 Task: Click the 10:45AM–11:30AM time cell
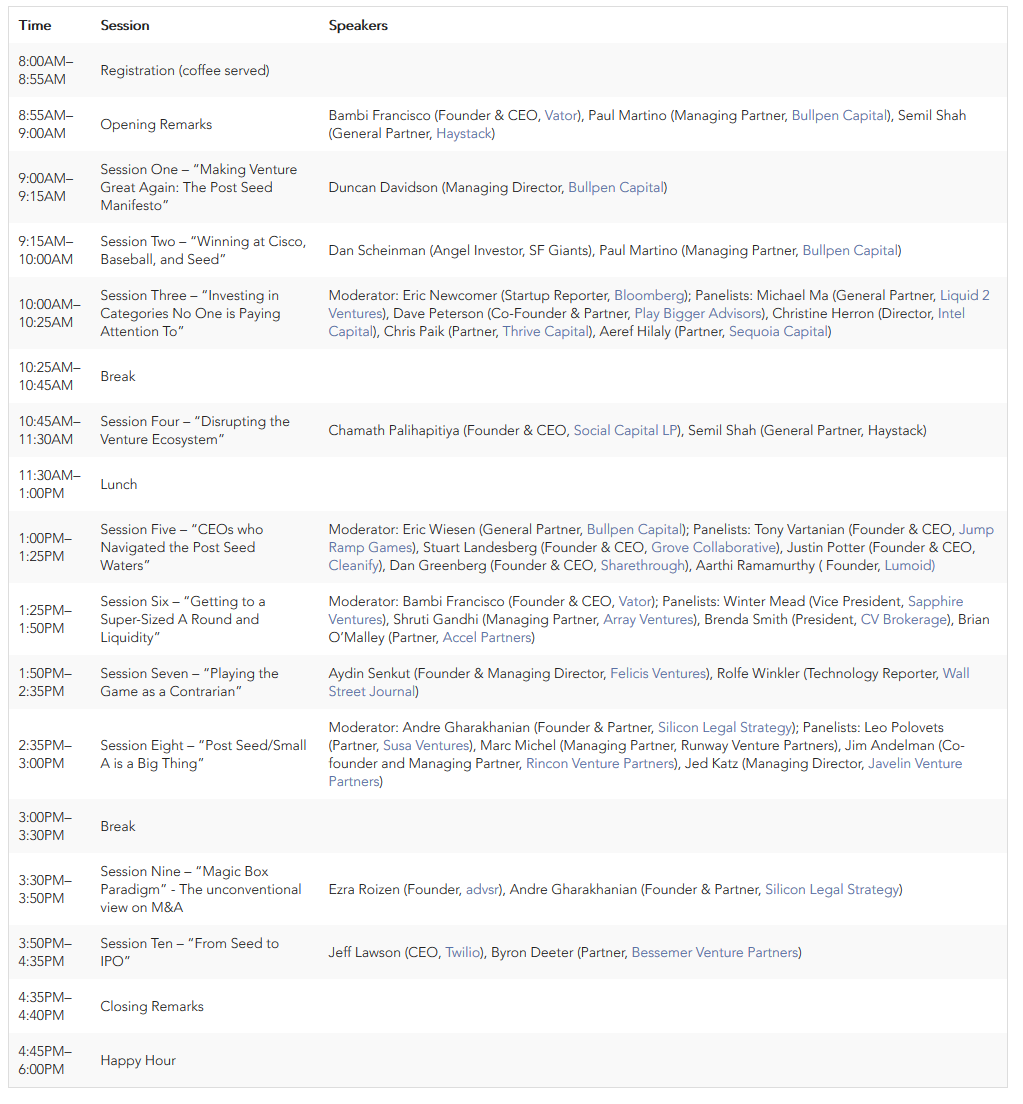(49, 431)
